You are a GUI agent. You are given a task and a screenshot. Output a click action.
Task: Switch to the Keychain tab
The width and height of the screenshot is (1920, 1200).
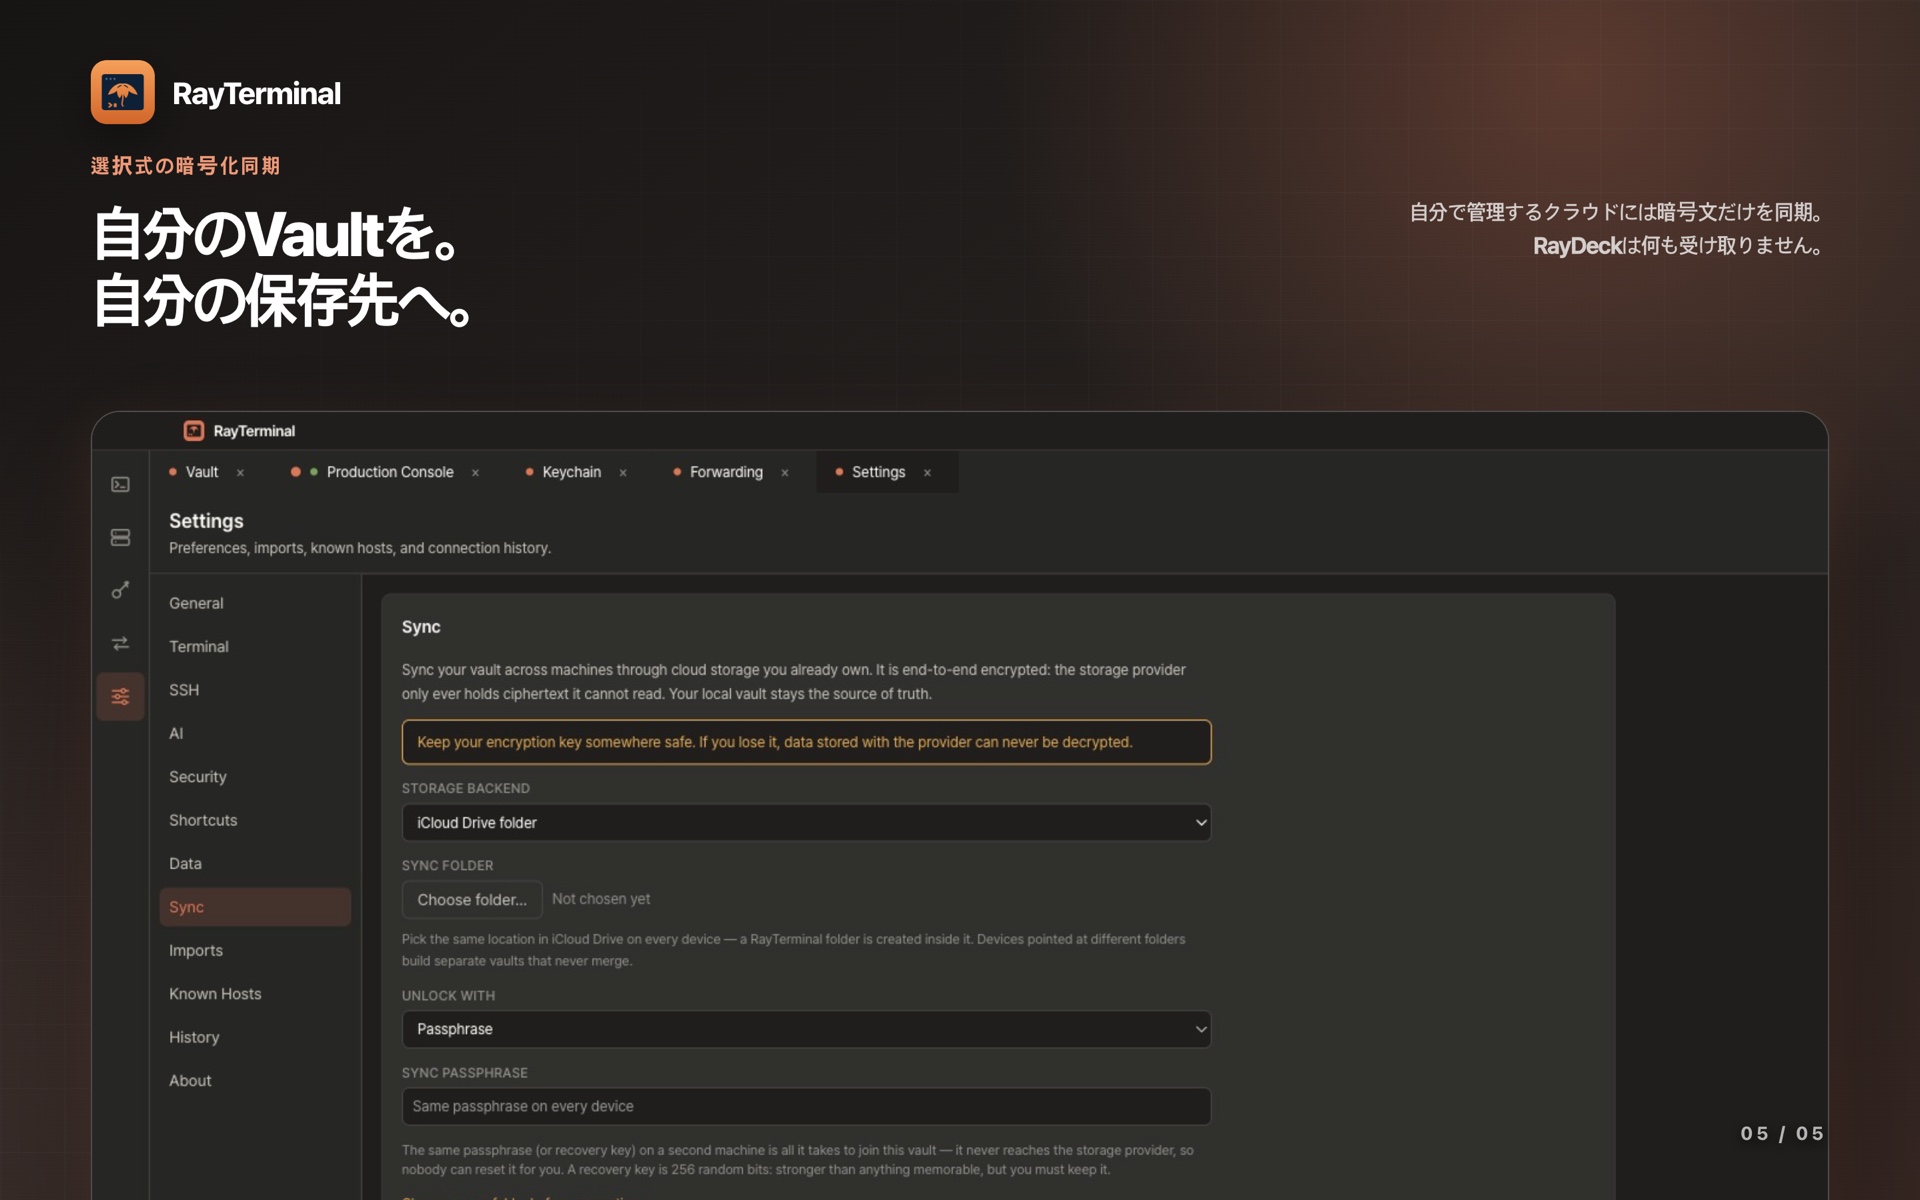[572, 472]
